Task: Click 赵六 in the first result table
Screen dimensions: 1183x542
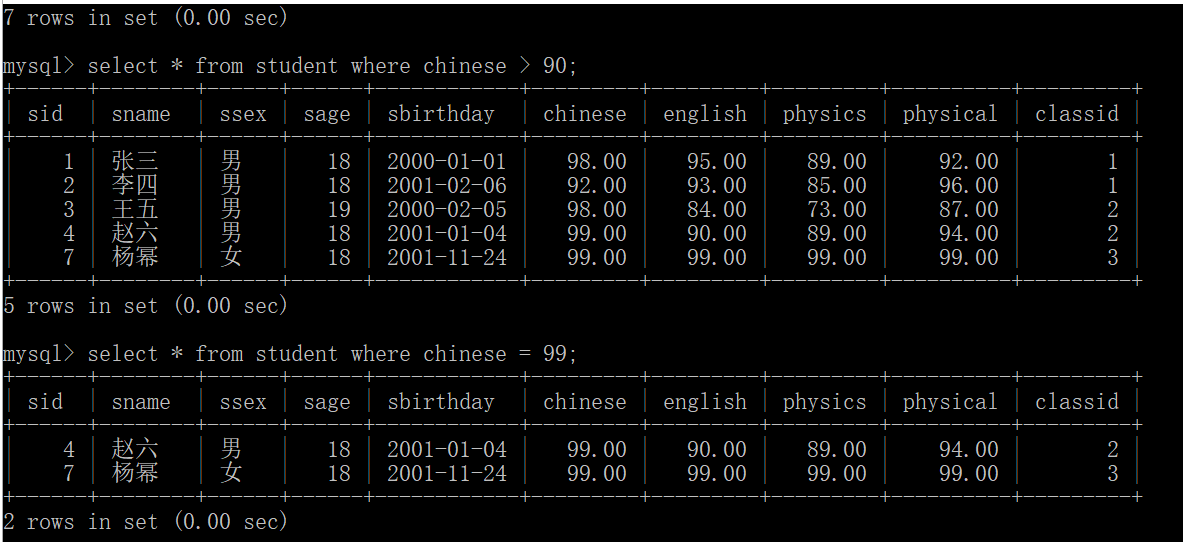Action: 135,233
